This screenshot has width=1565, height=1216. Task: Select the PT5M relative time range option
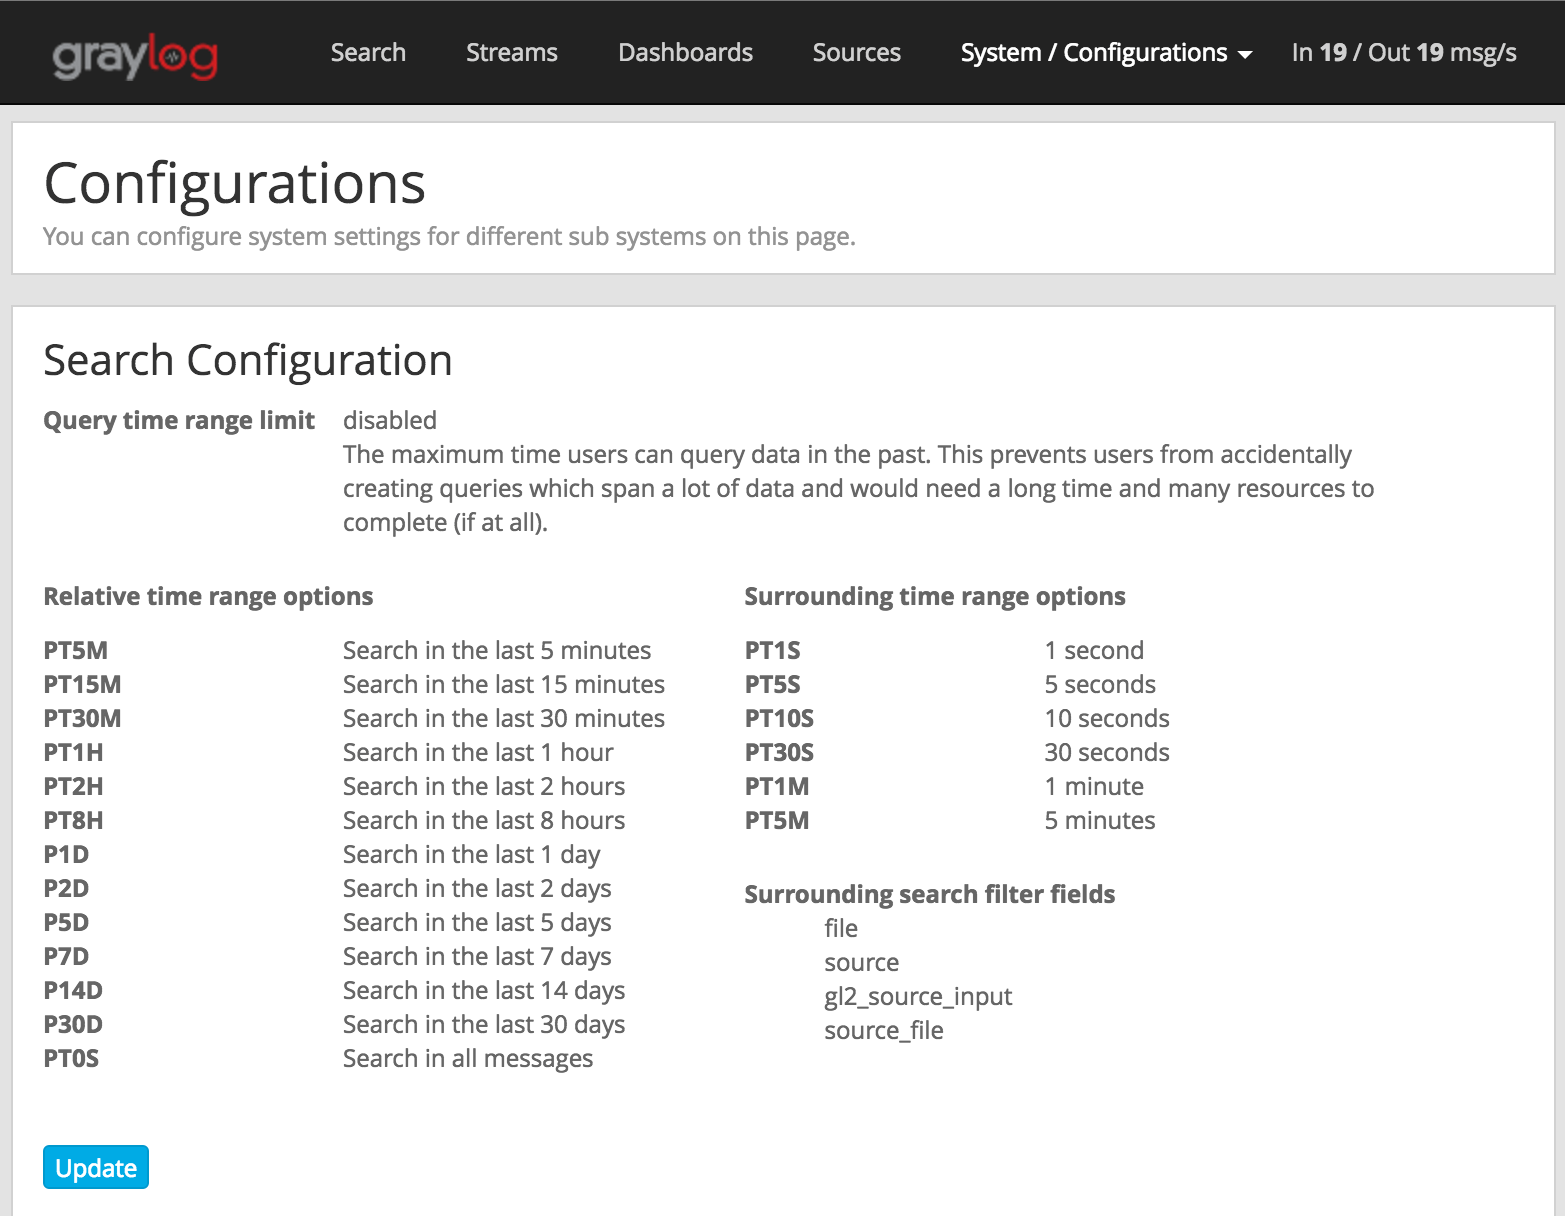point(70,650)
